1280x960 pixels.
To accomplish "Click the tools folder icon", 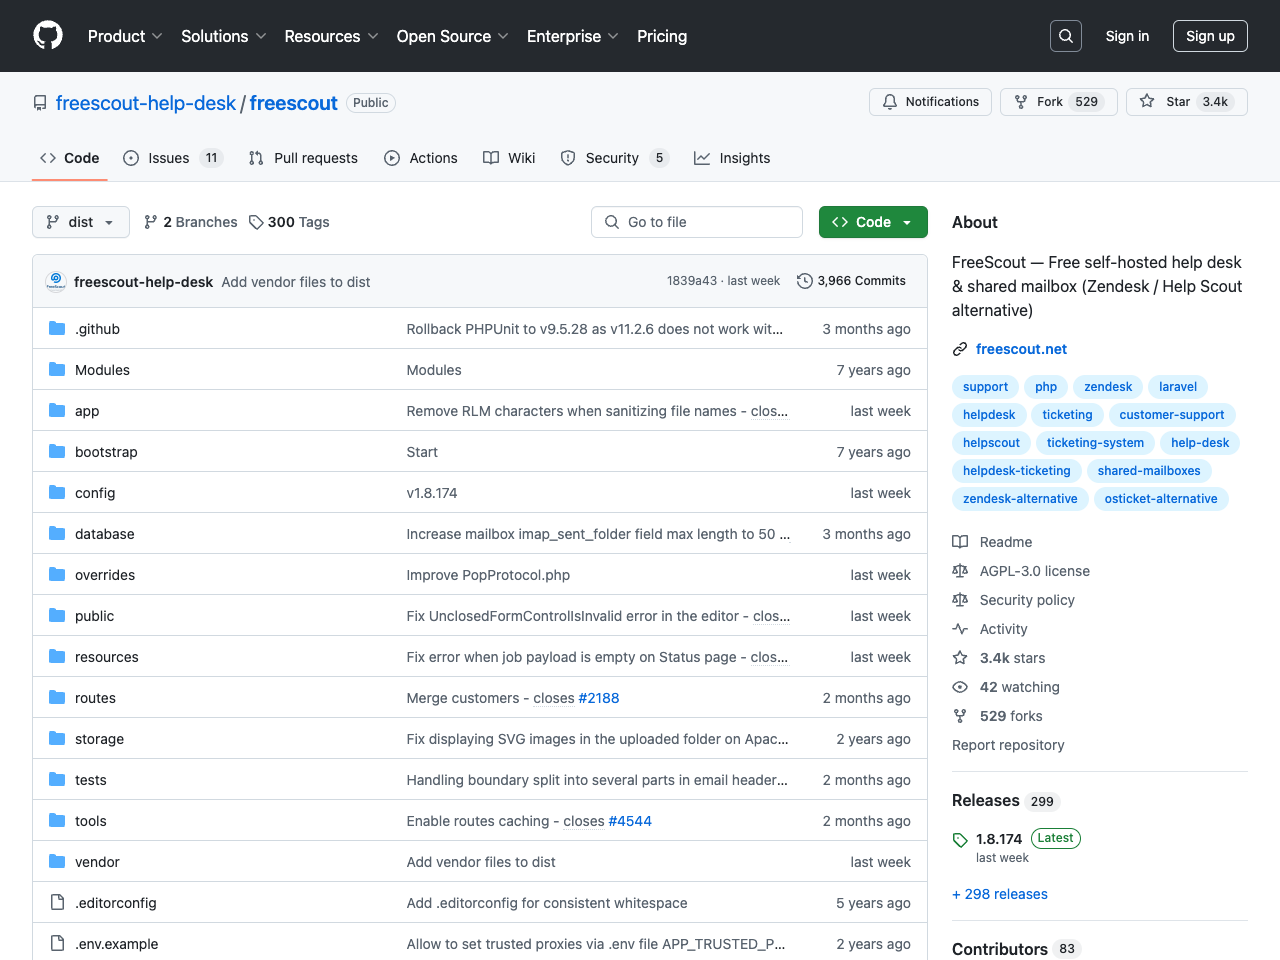I will [57, 821].
